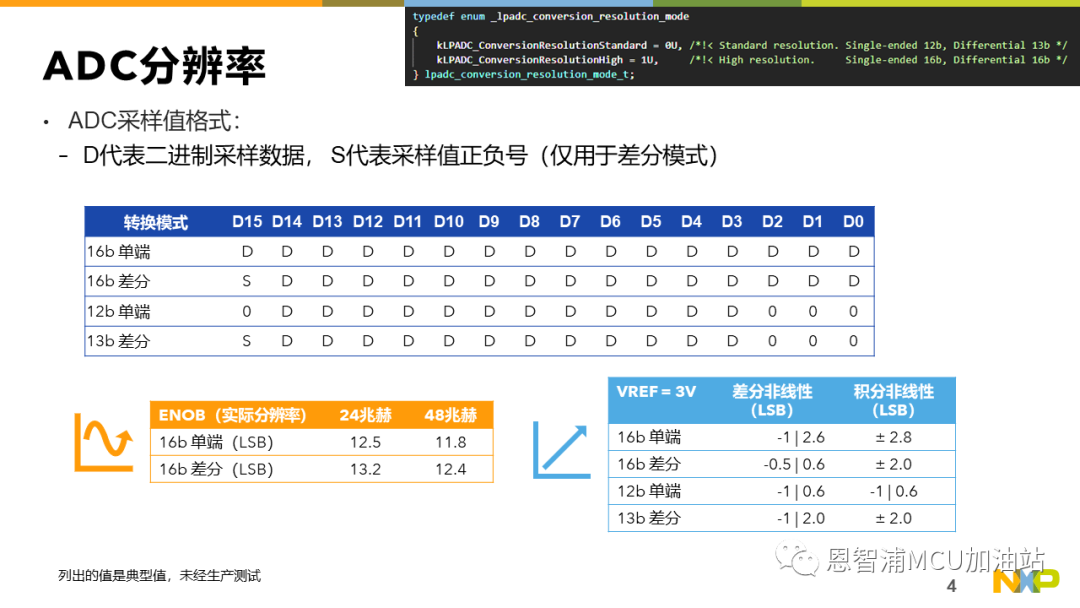Viewport: 1080px width, 608px height.
Task: Click the ENOB value '11.8'
Action: [x=450, y=442]
